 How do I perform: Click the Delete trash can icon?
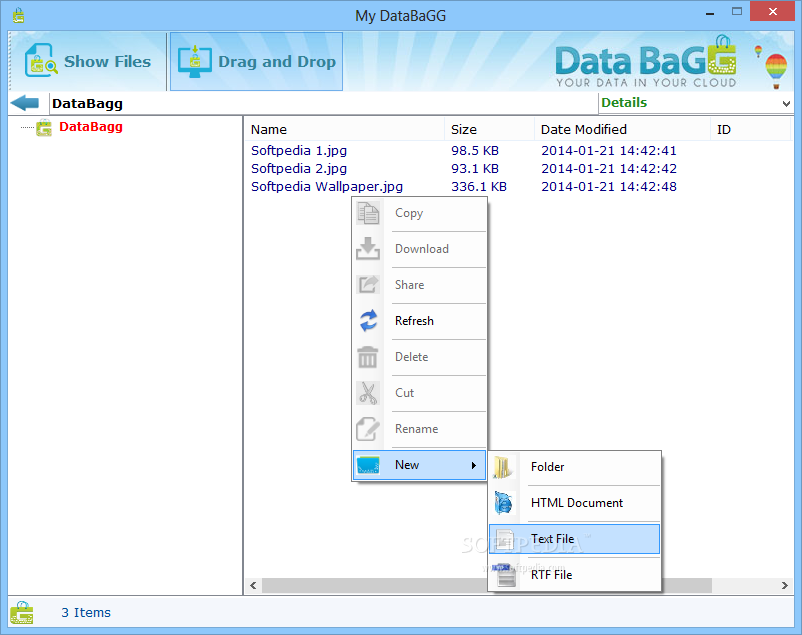point(367,357)
